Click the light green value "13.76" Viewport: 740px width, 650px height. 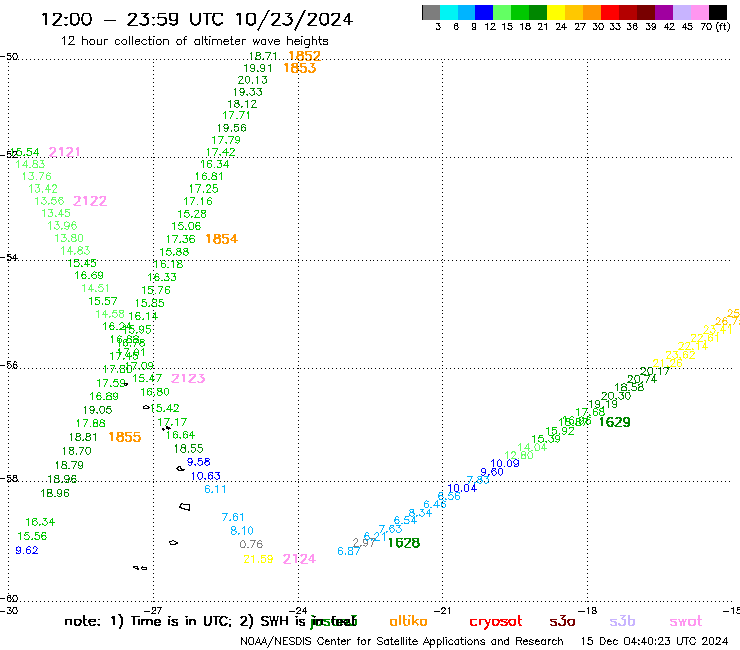pos(37,176)
